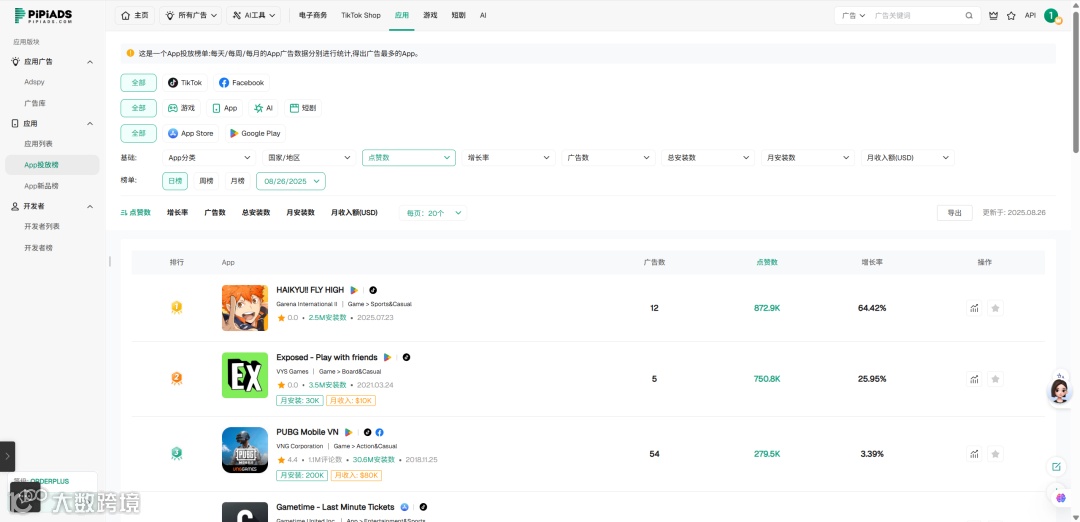Open the HAIKYU!! FLY HIGH app thumbnail
The width and height of the screenshot is (1080, 522).
245,308
